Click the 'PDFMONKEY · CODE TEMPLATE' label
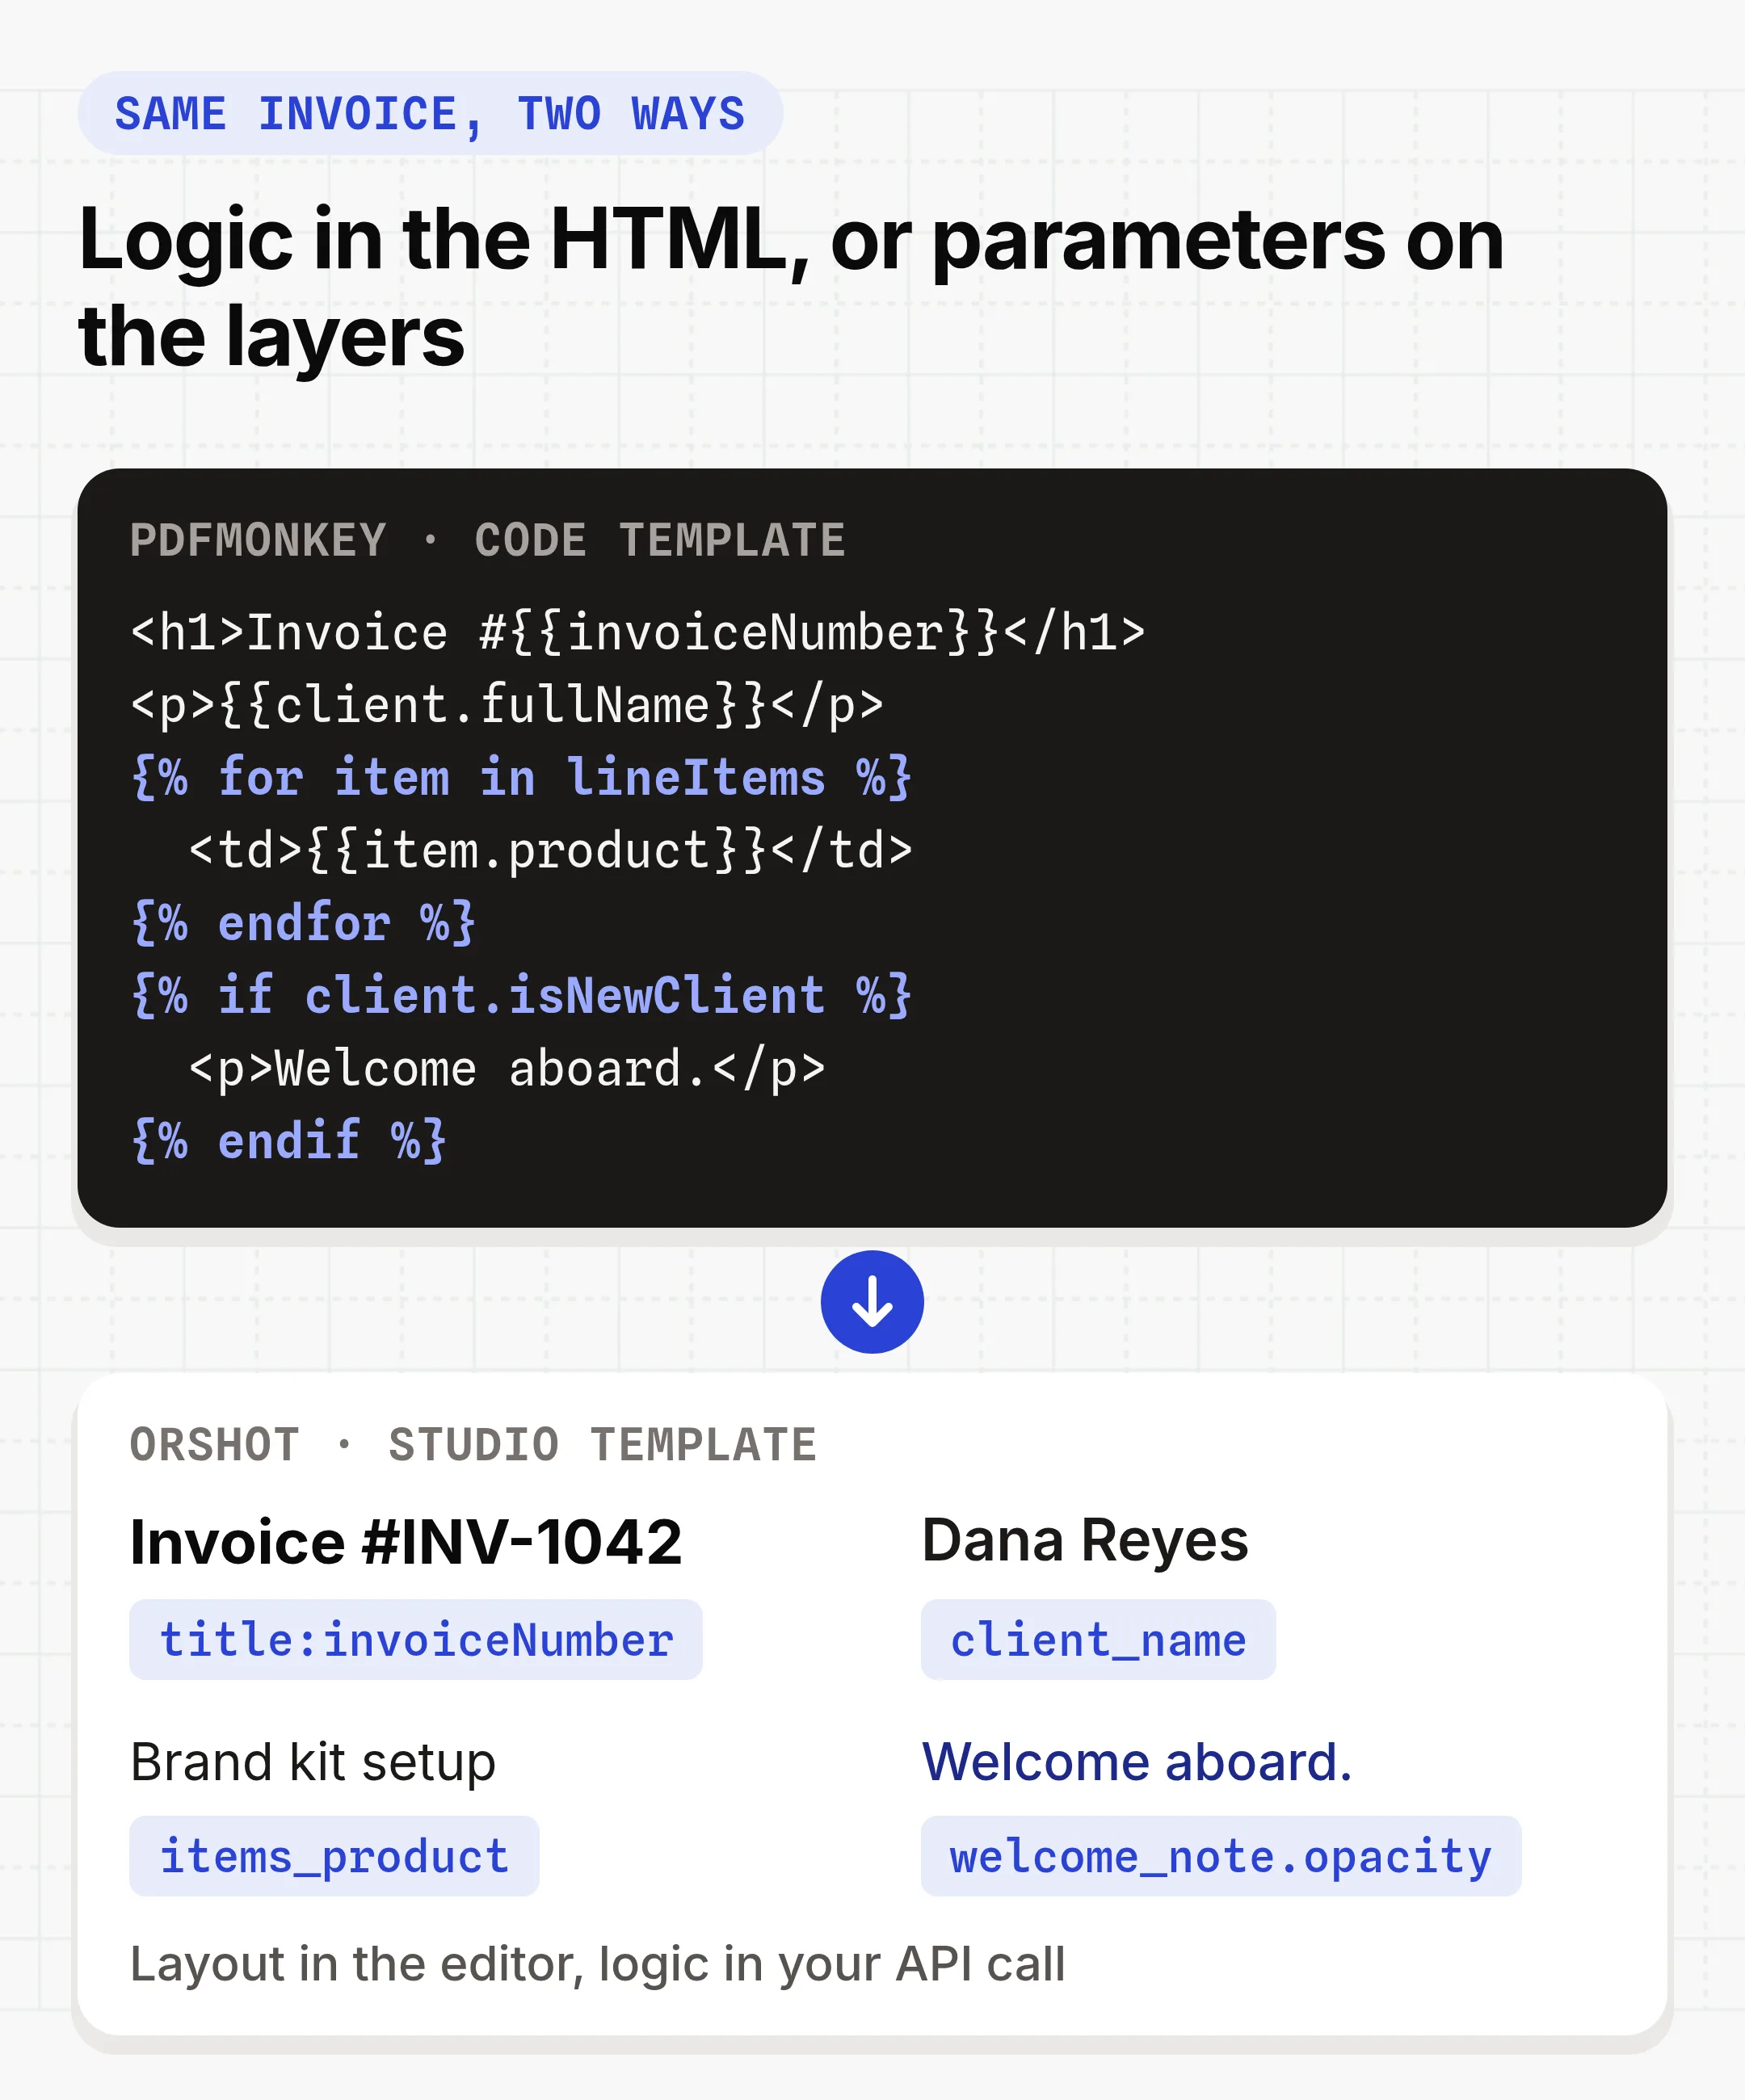The image size is (1745, 2100). (488, 541)
